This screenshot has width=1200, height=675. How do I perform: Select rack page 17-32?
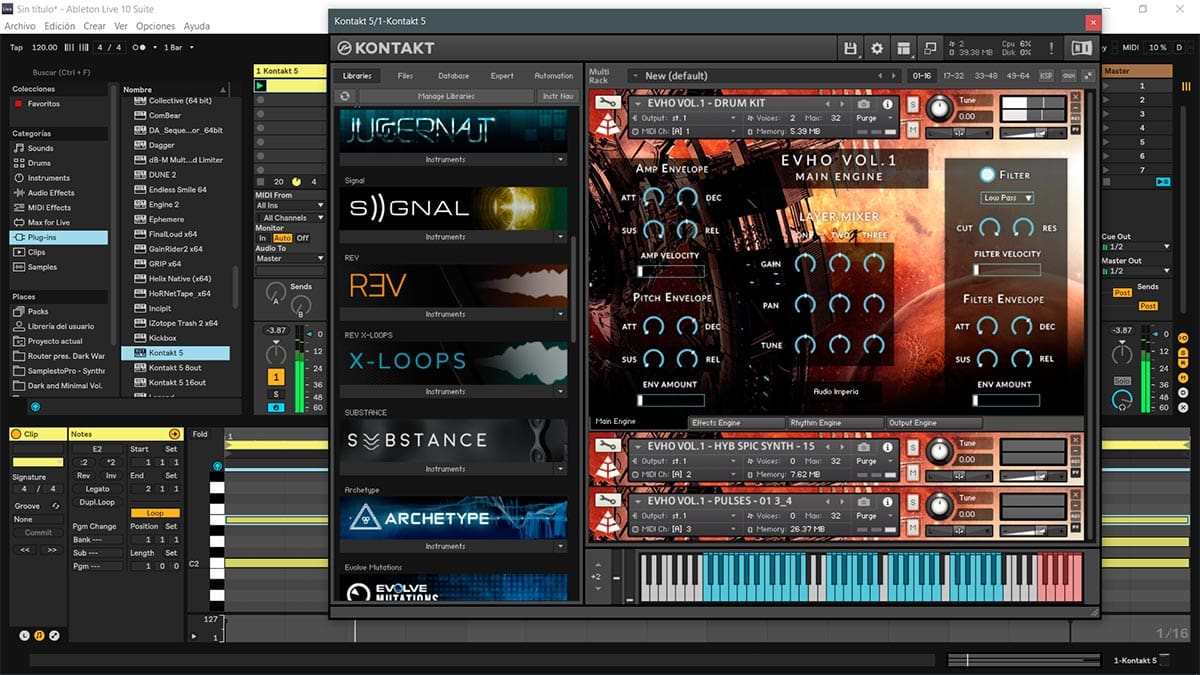coord(953,76)
